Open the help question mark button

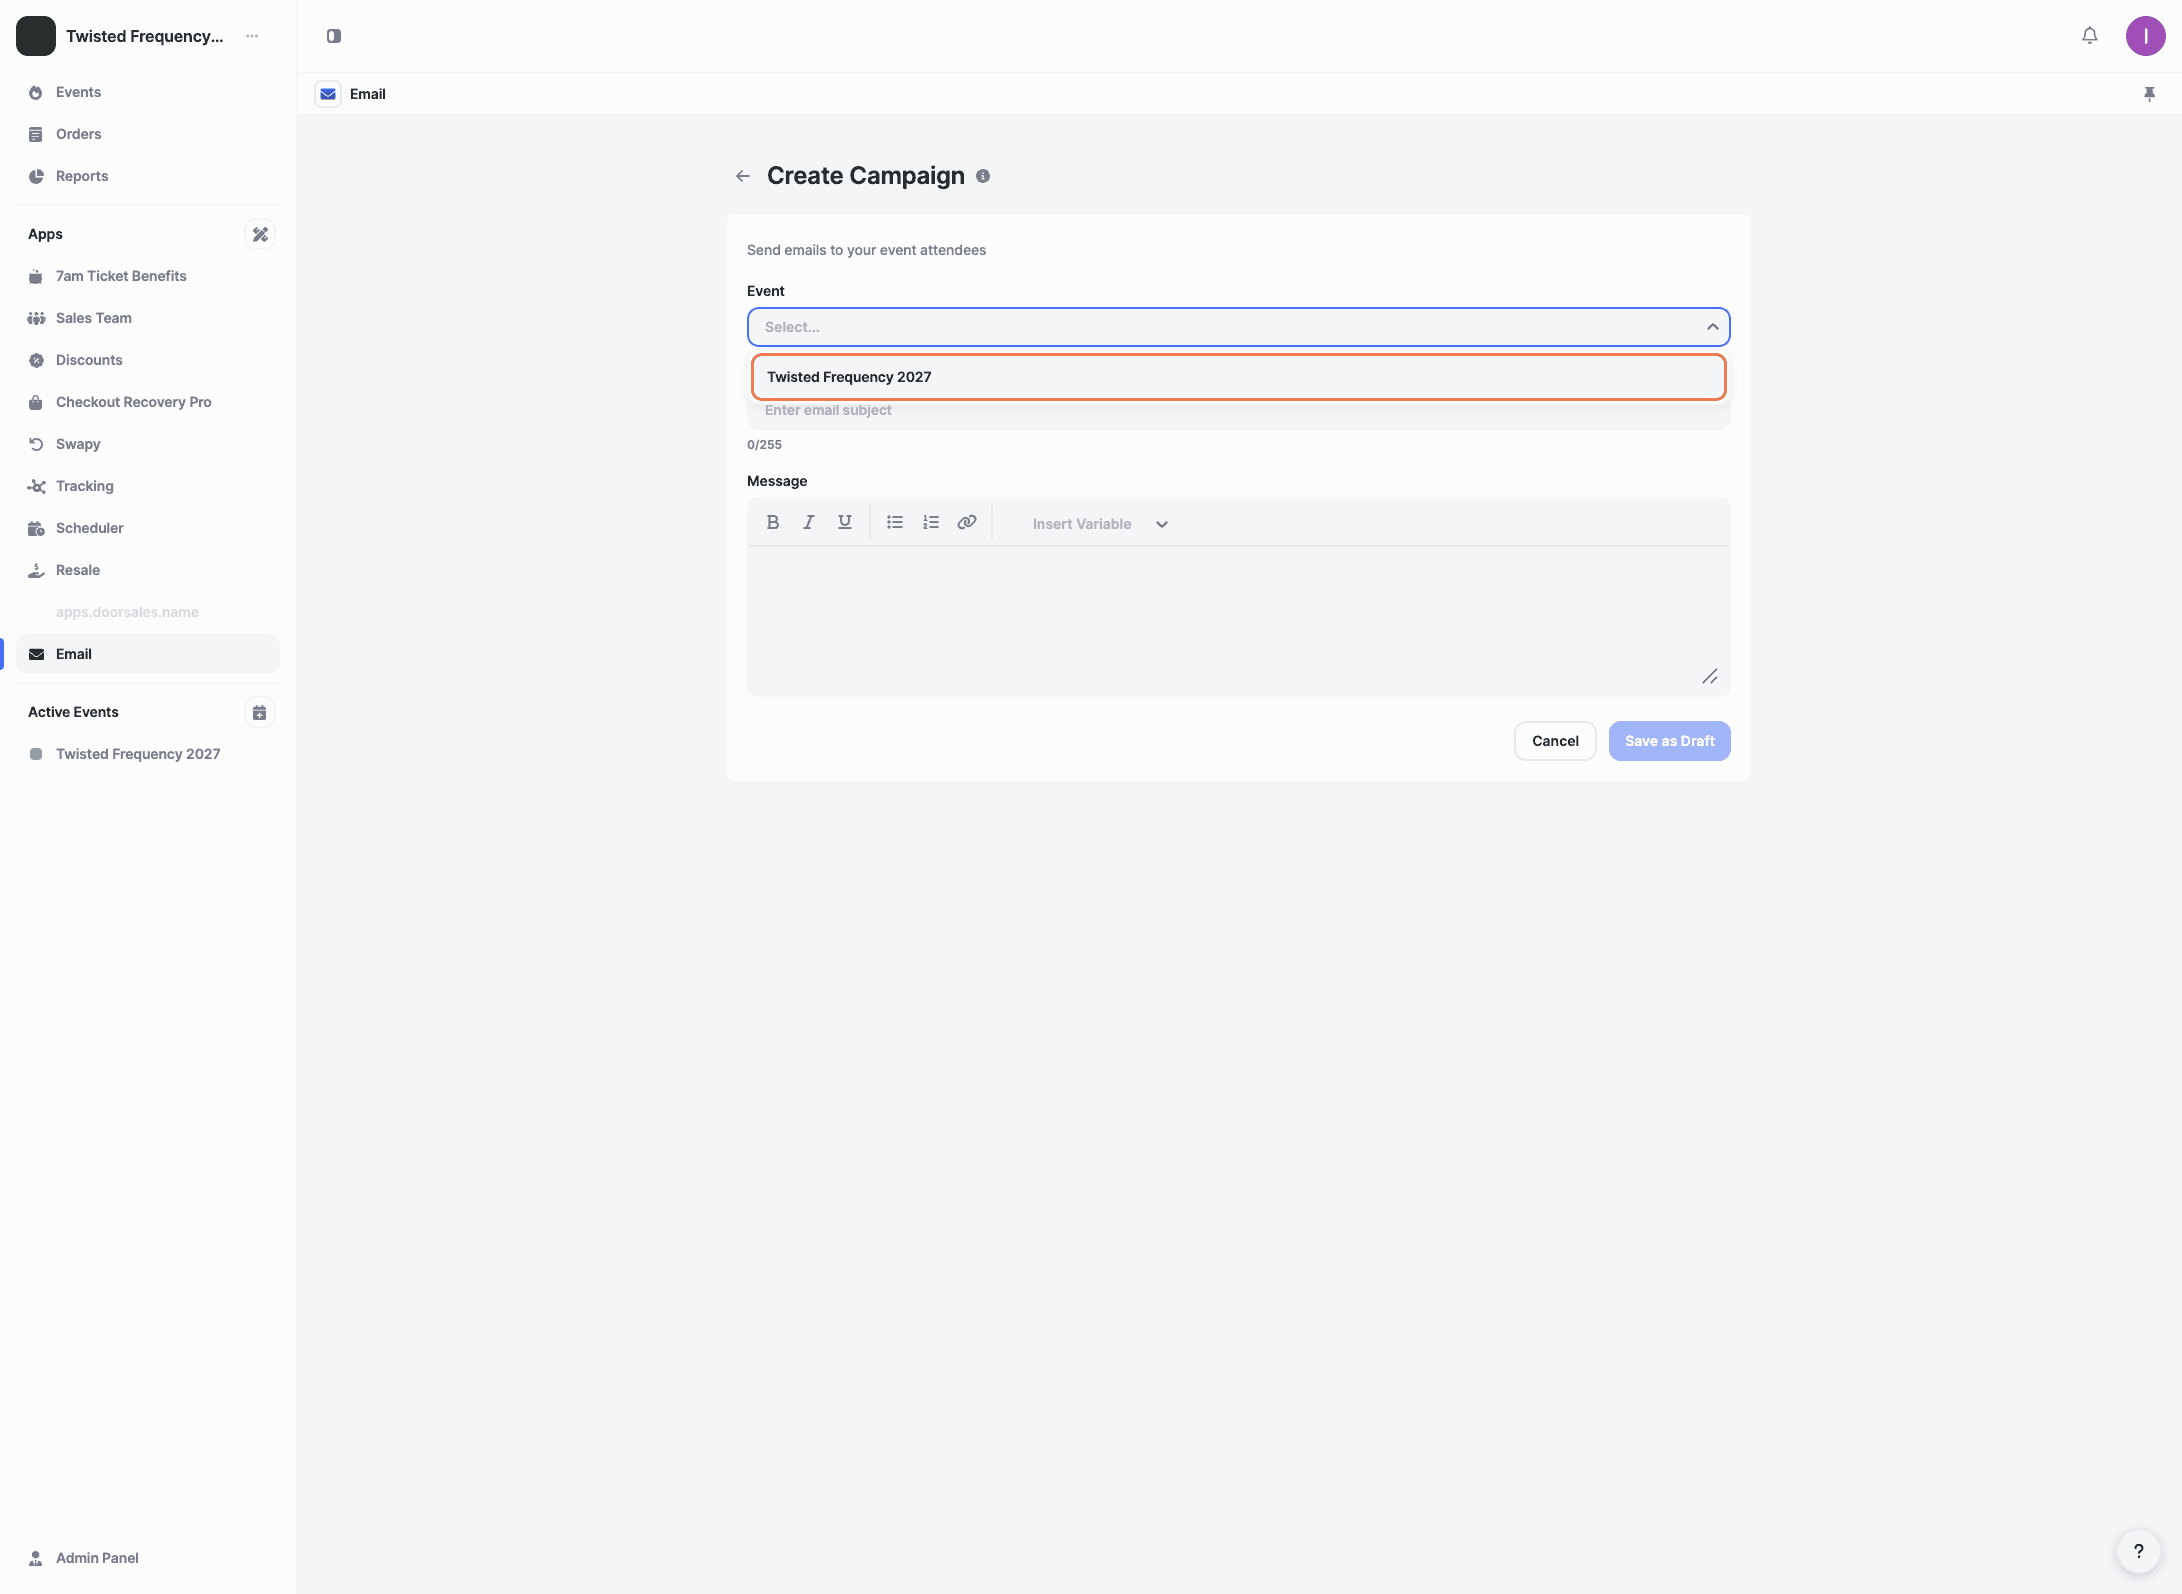[x=2138, y=1551]
